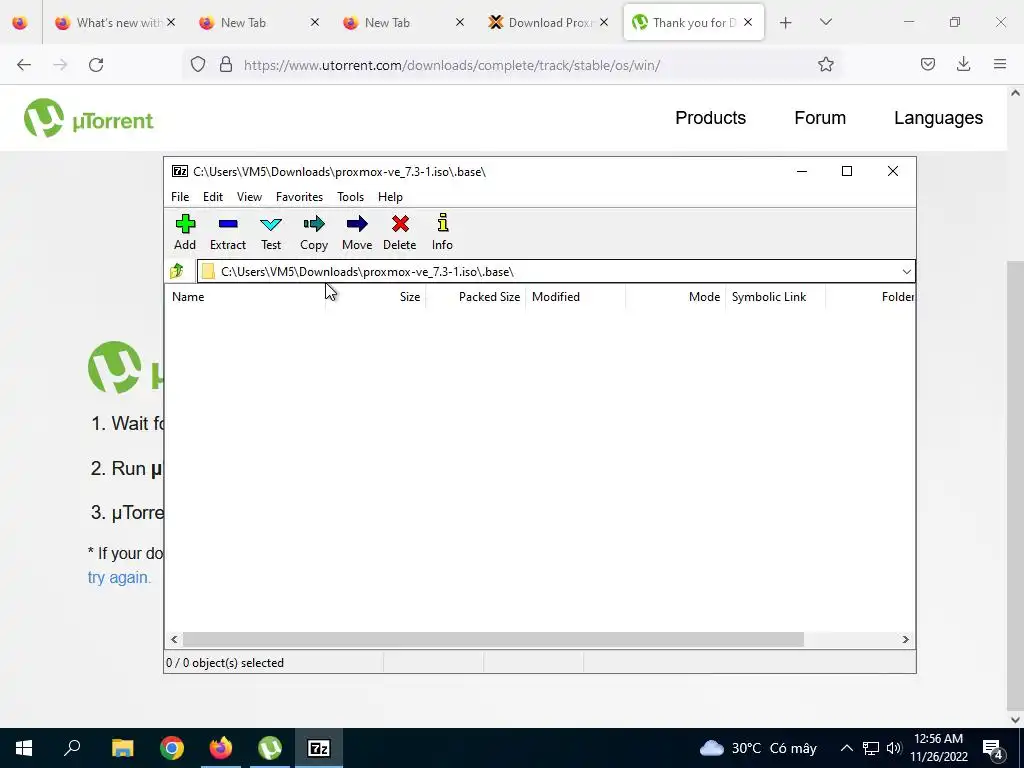Image resolution: width=1024 pixels, height=768 pixels.
Task: Close the "Thank you for" tab
Action: [x=748, y=23]
